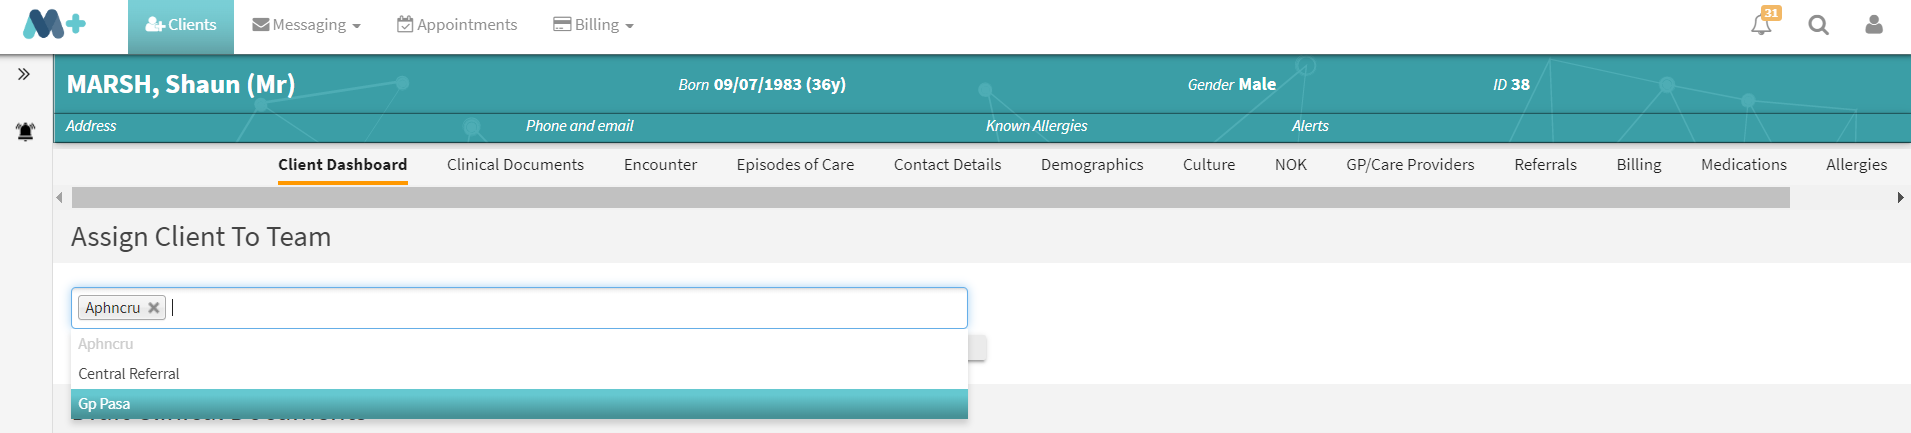The width and height of the screenshot is (1911, 433).
Task: Remove the Aphncru tag with its x
Action: coord(154,308)
